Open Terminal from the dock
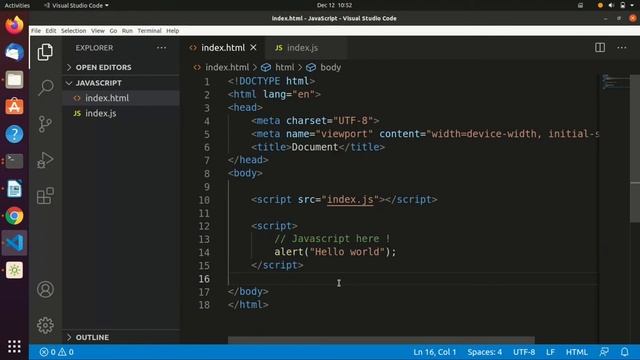 click(14, 161)
